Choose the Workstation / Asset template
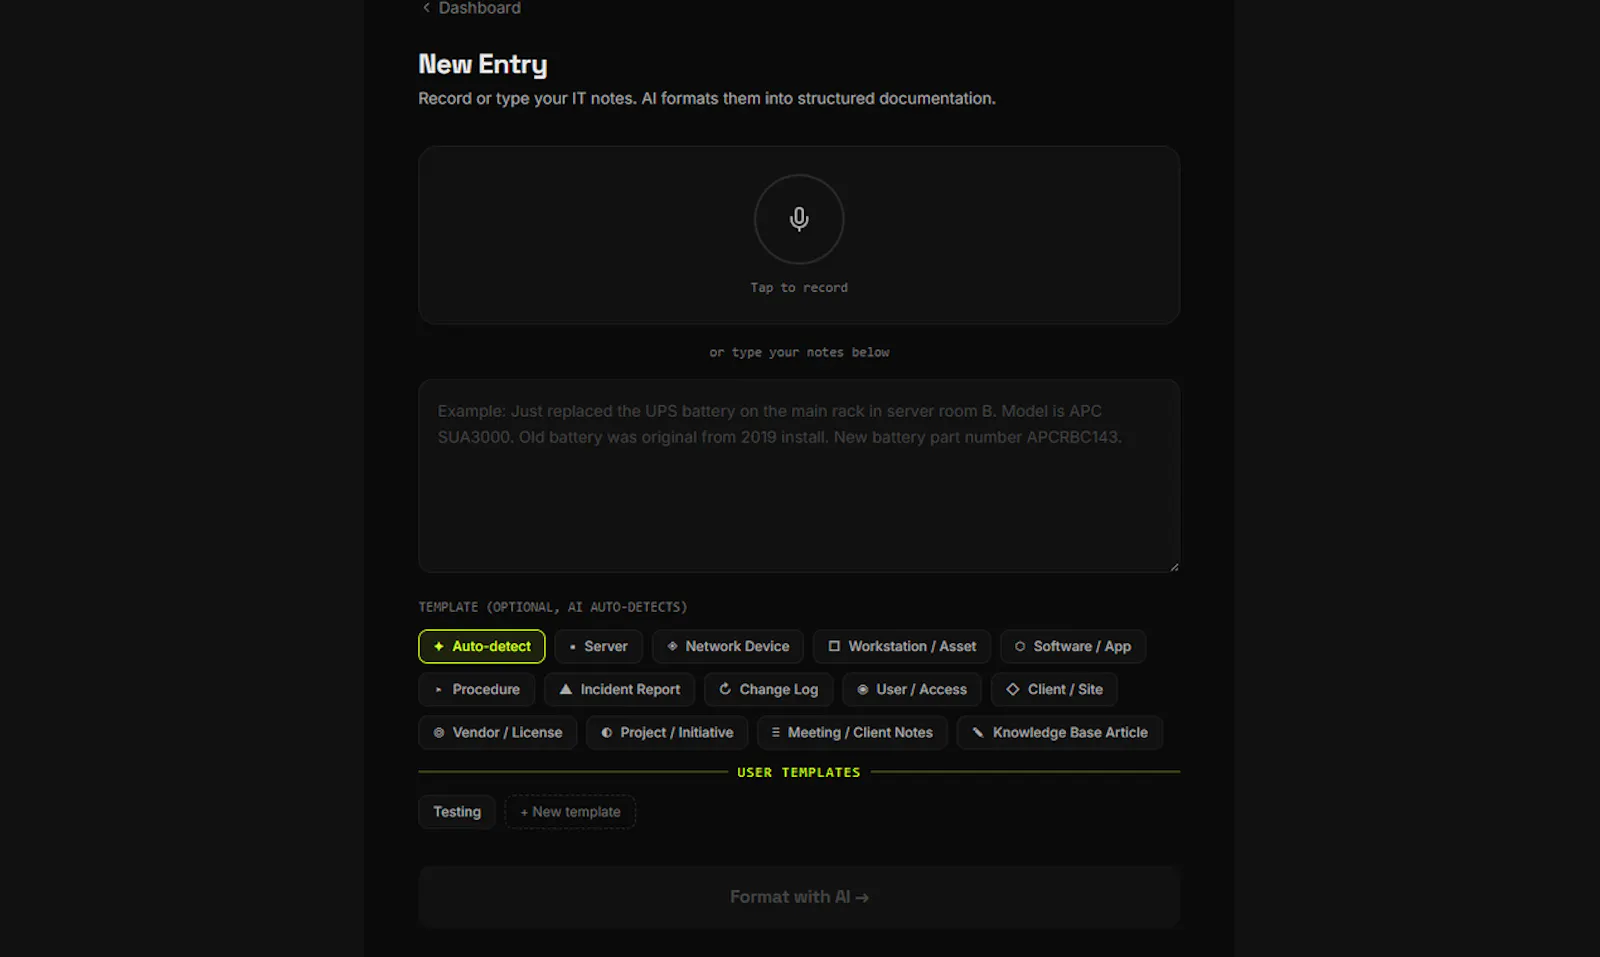 901,646
